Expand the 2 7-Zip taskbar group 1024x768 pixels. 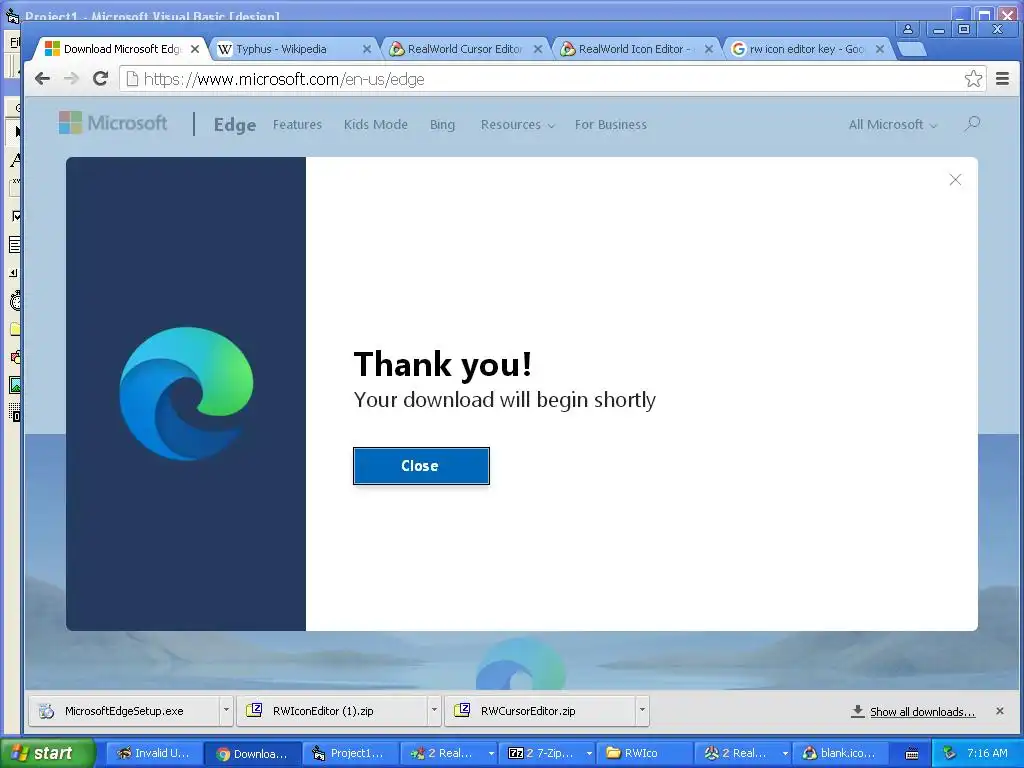[x=589, y=754]
